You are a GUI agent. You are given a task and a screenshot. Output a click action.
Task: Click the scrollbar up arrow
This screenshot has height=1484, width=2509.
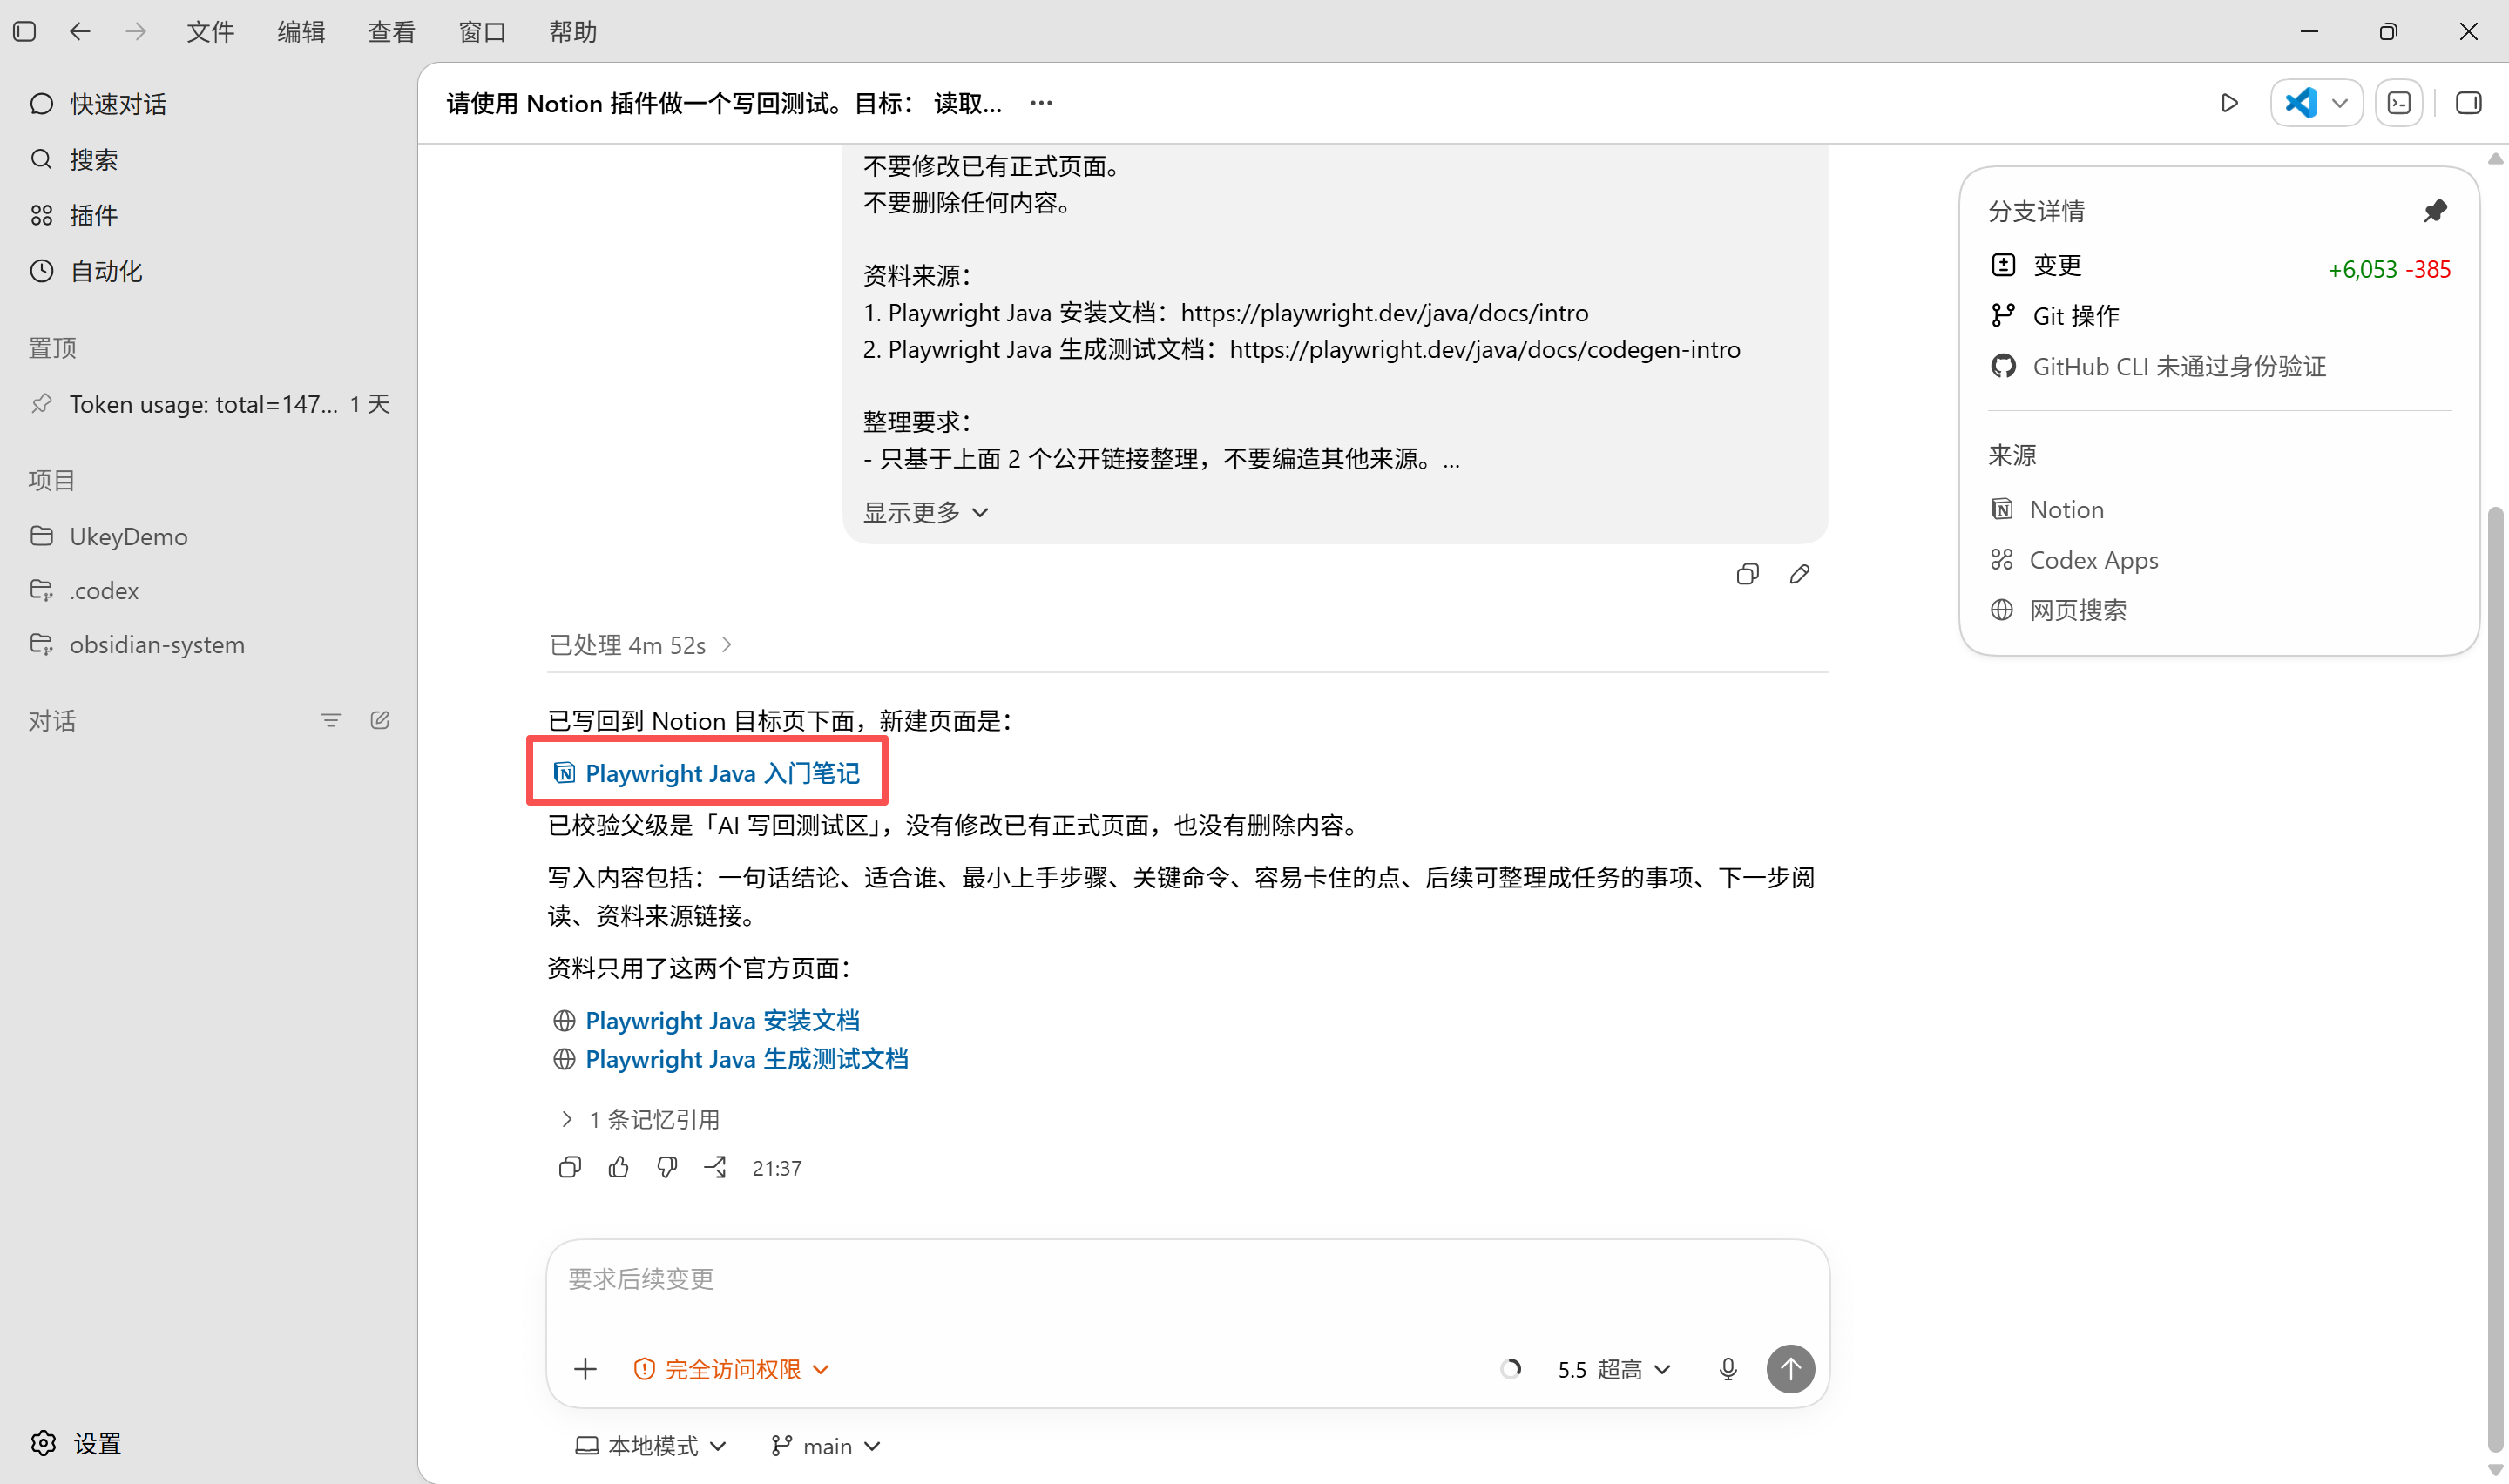coord(2495,158)
